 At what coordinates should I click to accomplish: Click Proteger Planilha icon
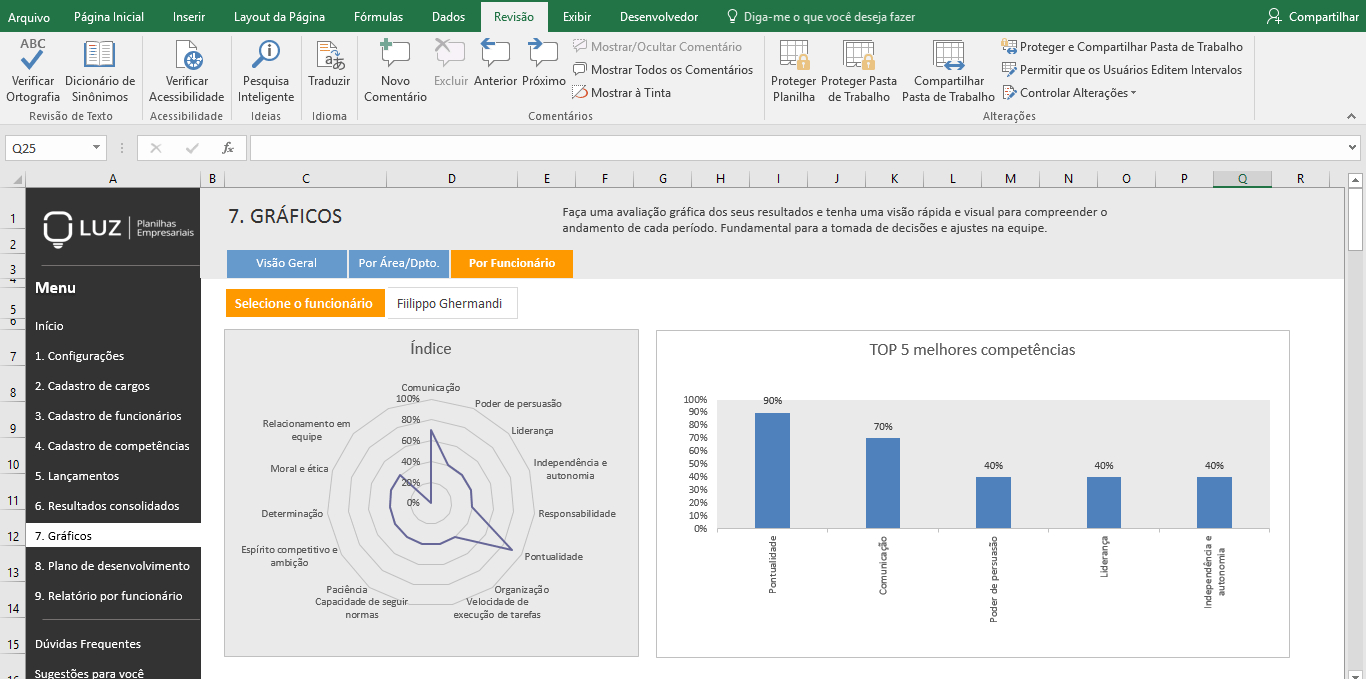[x=794, y=56]
